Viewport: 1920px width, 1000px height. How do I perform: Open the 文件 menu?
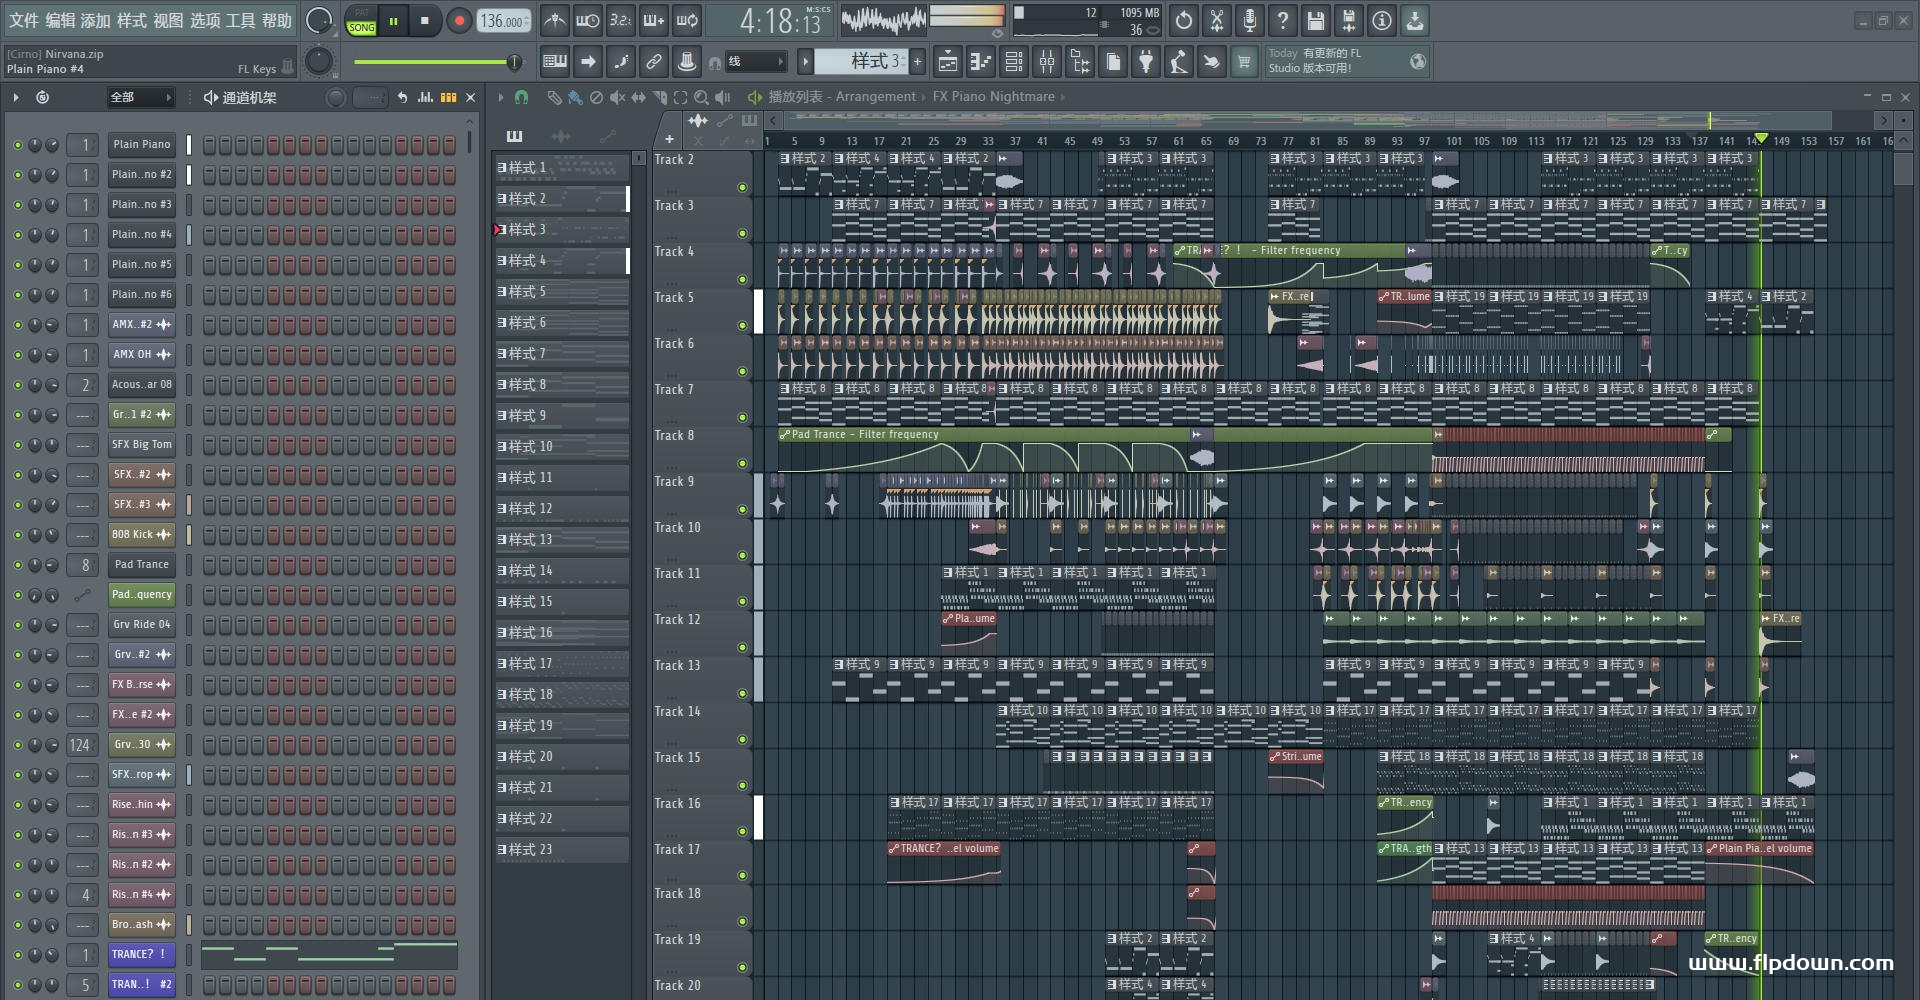[24, 20]
